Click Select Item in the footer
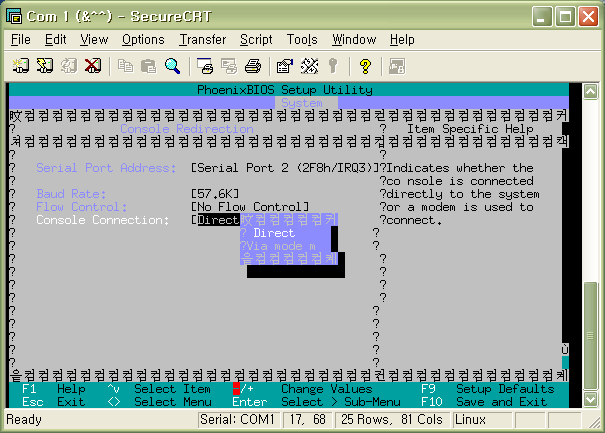Screen dimensions: 605x433 [172, 389]
